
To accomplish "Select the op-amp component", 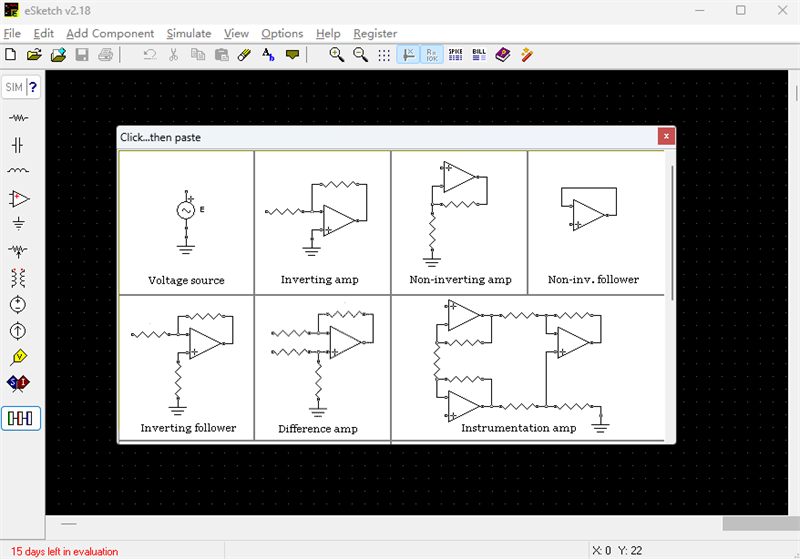I will [x=19, y=198].
